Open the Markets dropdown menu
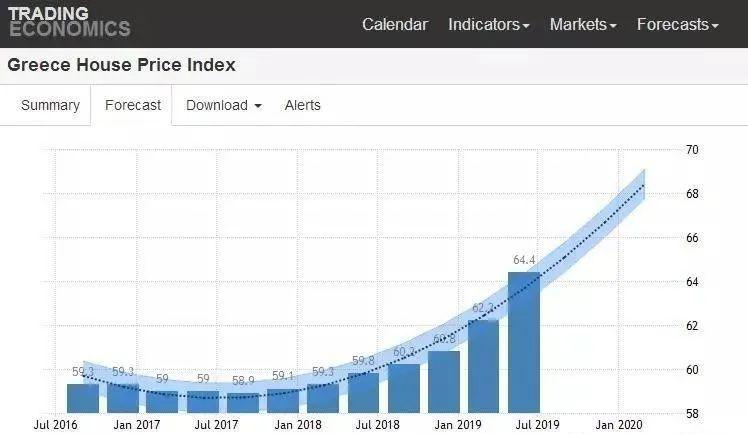Screen dimensions: 748x434 (x=583, y=24)
